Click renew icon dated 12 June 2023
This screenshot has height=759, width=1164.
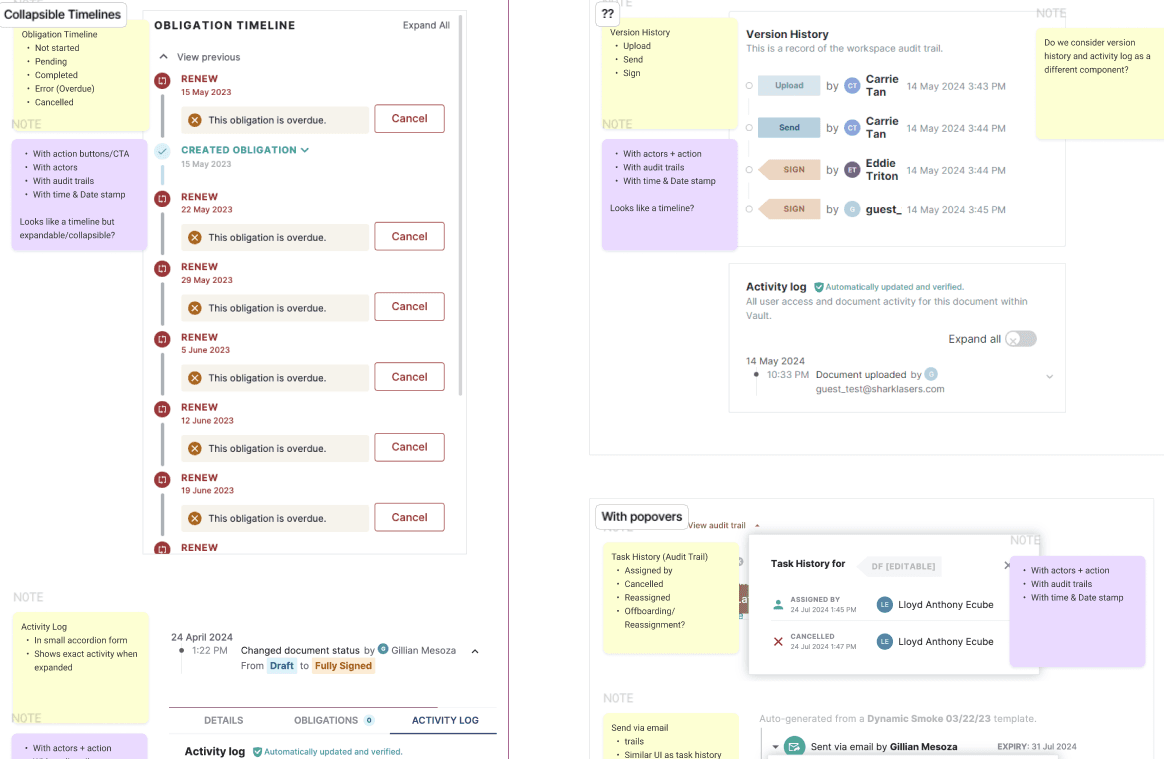point(162,408)
